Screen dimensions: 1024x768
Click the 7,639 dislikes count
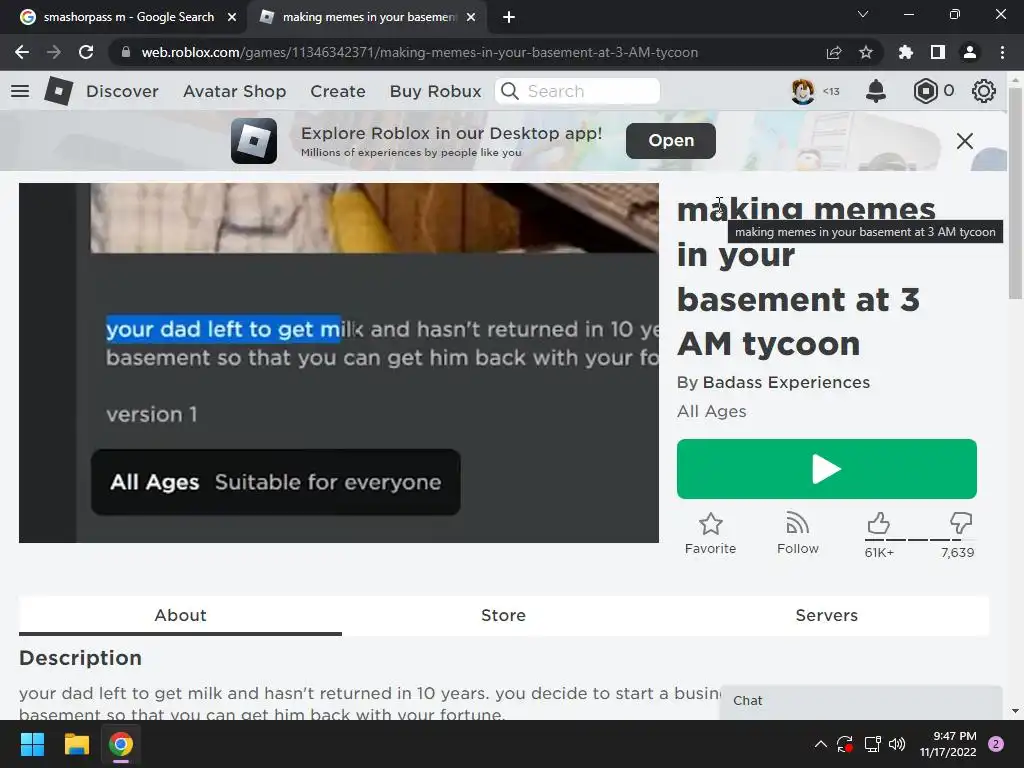[x=957, y=552]
